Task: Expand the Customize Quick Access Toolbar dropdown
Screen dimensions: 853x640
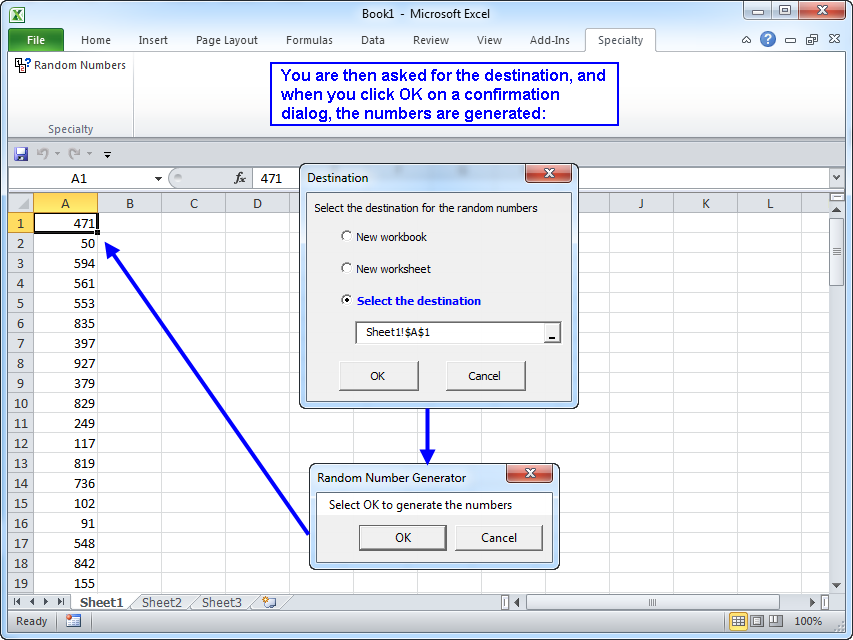Action: 108,154
